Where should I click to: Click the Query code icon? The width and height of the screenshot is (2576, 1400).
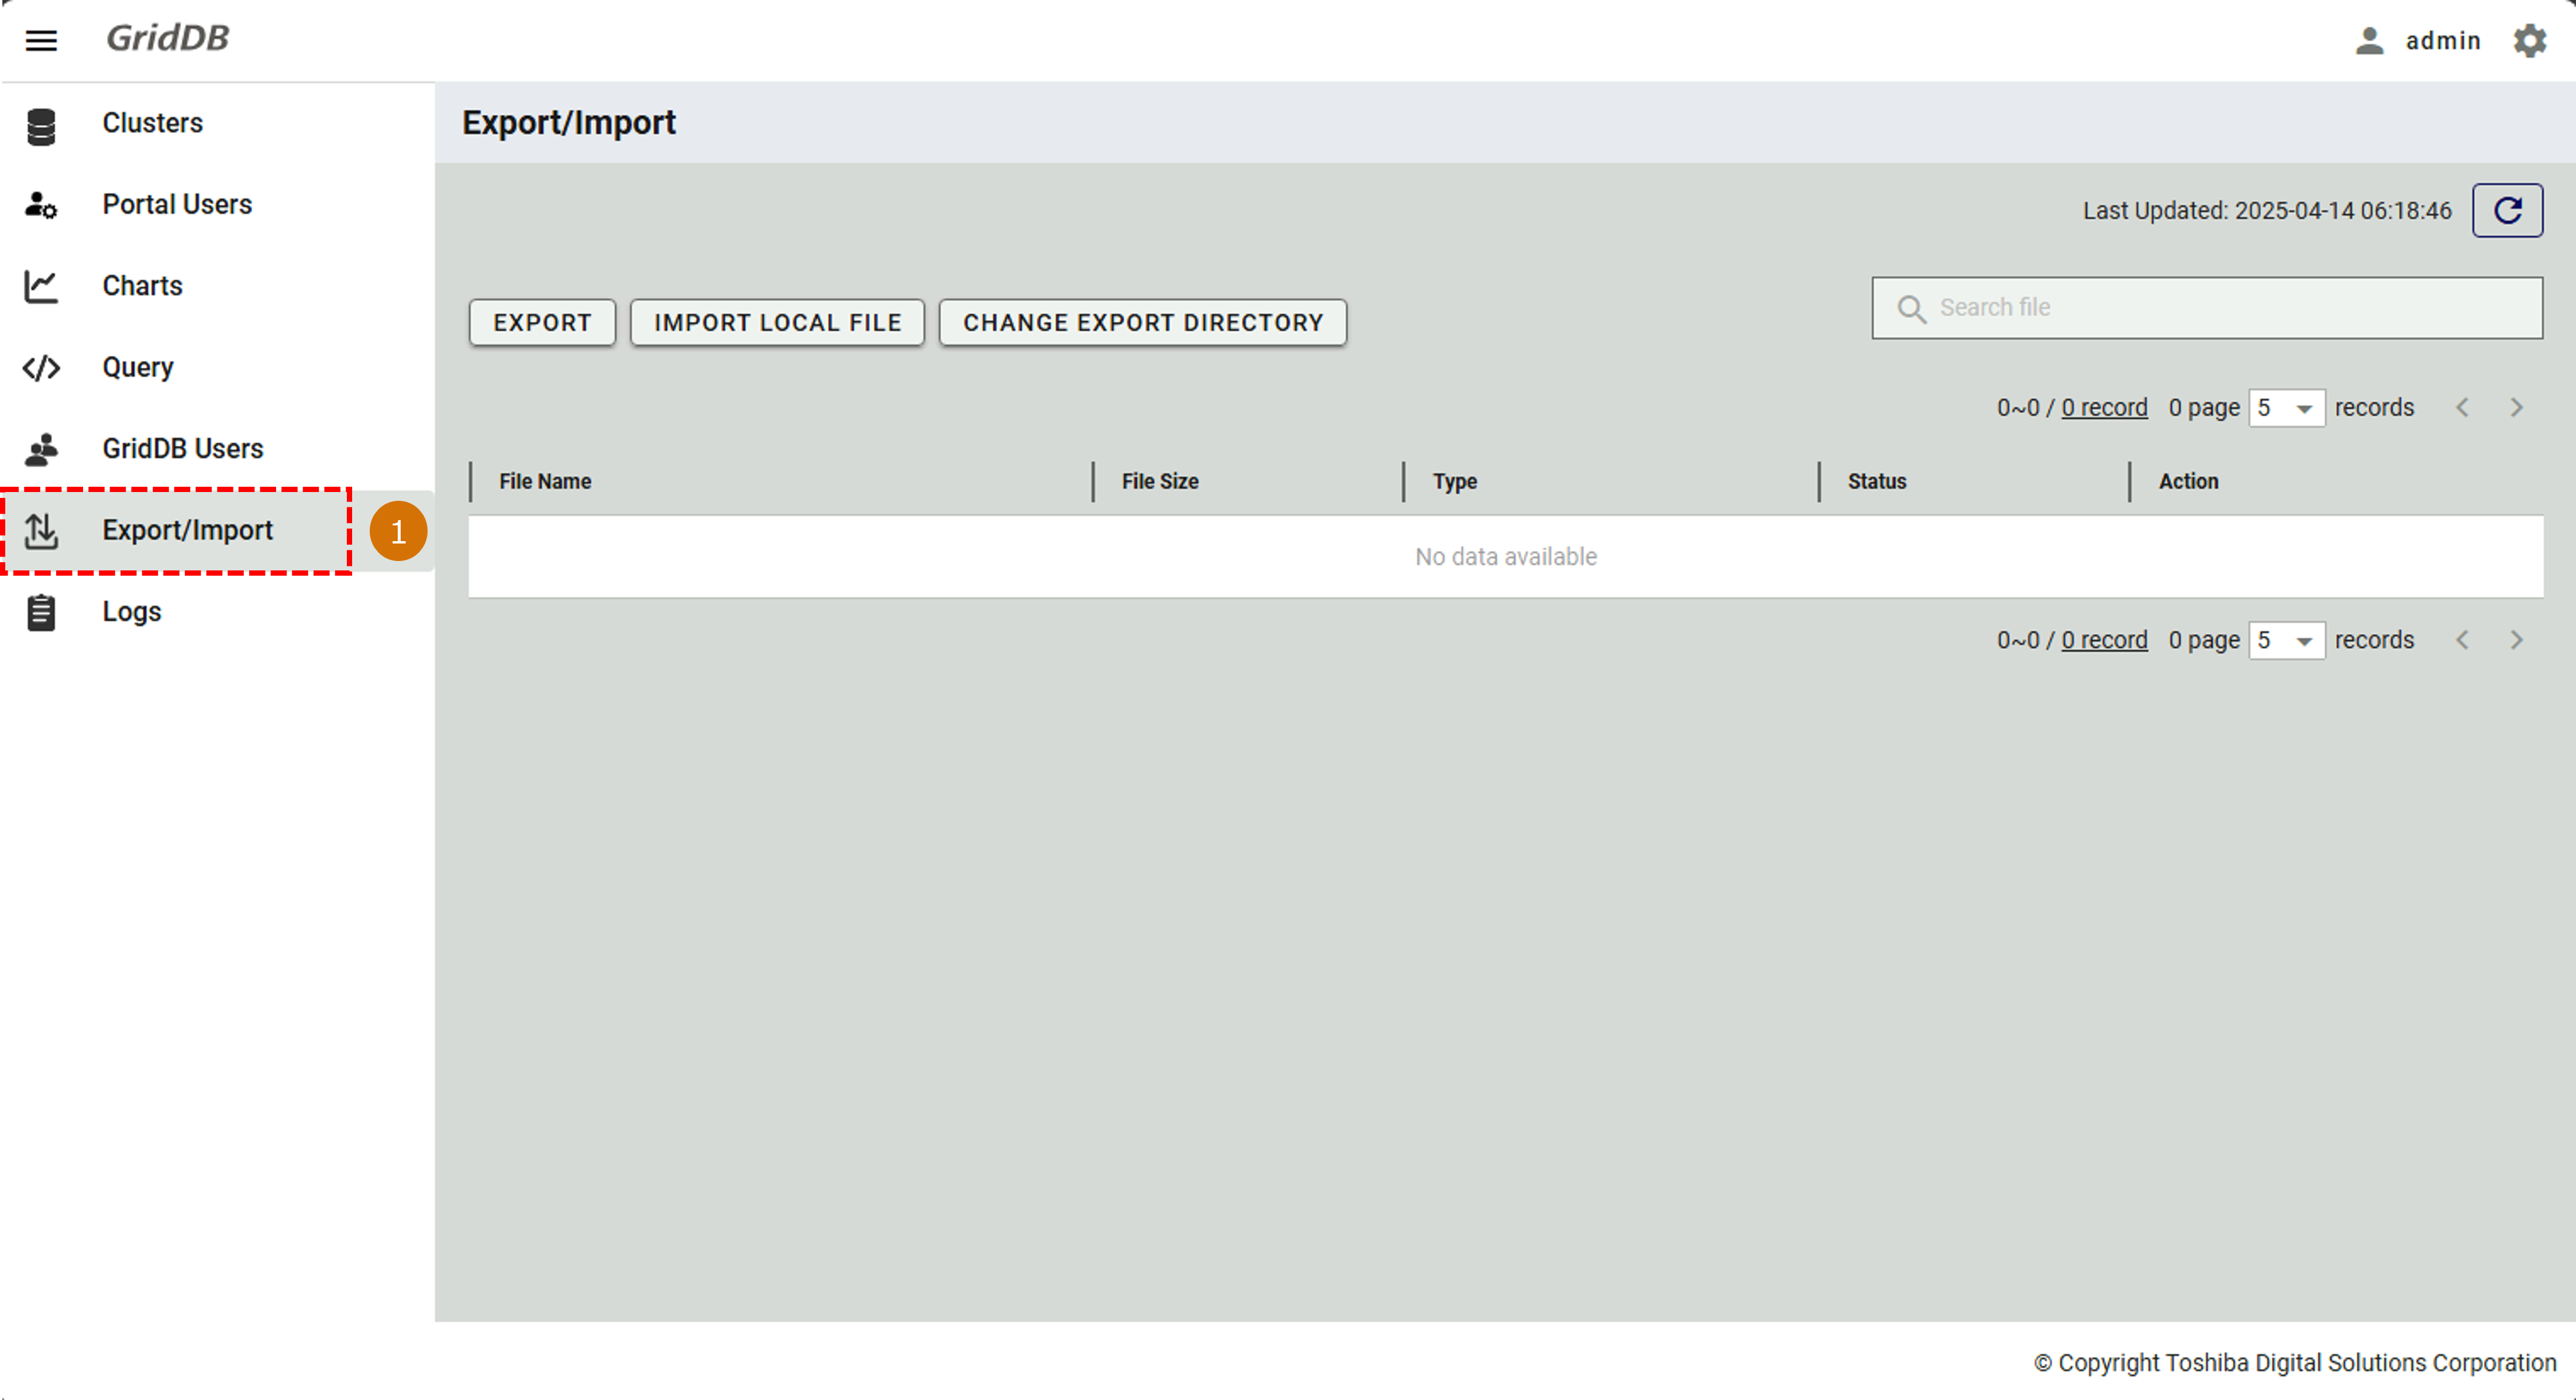click(x=41, y=368)
